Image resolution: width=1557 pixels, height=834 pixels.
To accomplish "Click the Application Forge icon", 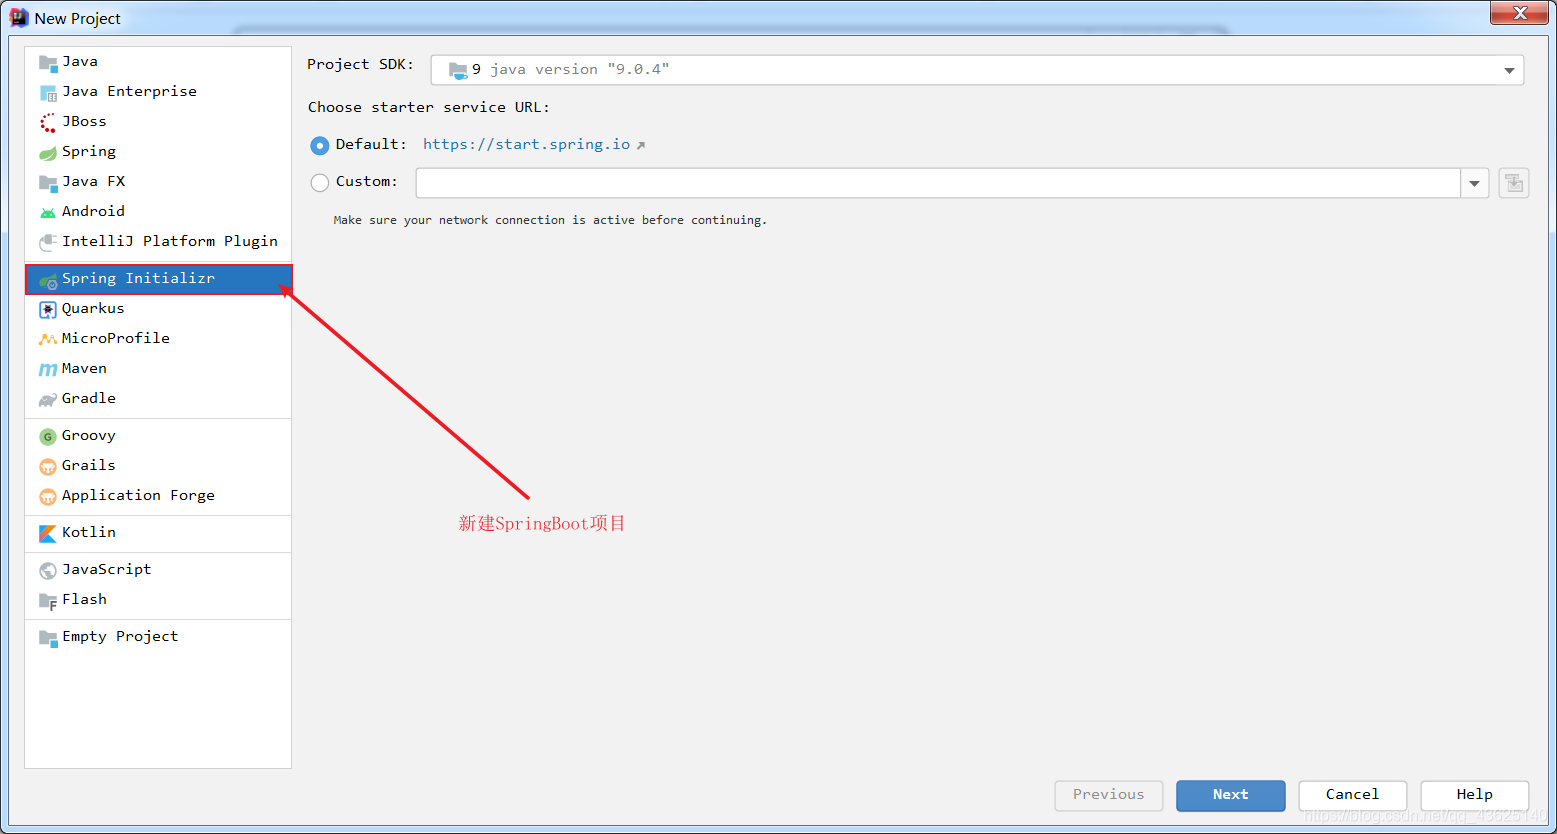I will (48, 496).
